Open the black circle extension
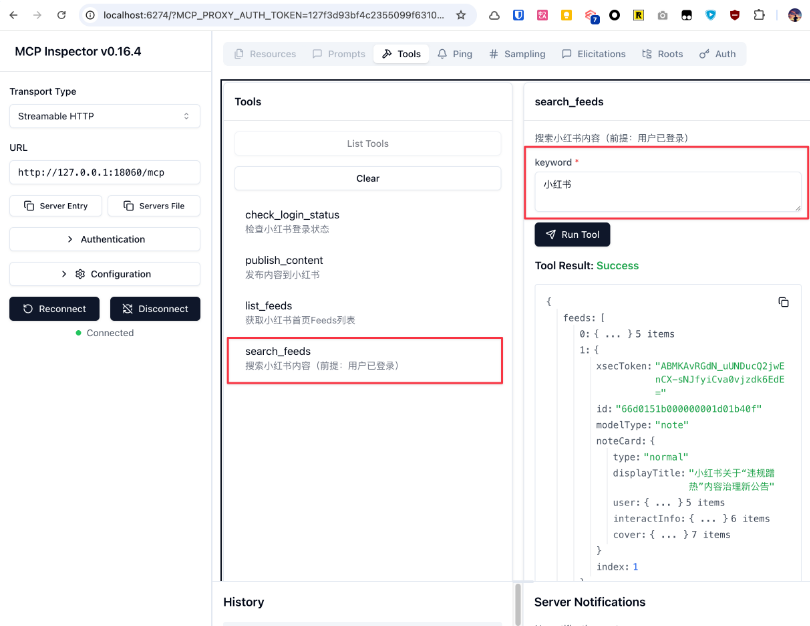 [x=614, y=15]
